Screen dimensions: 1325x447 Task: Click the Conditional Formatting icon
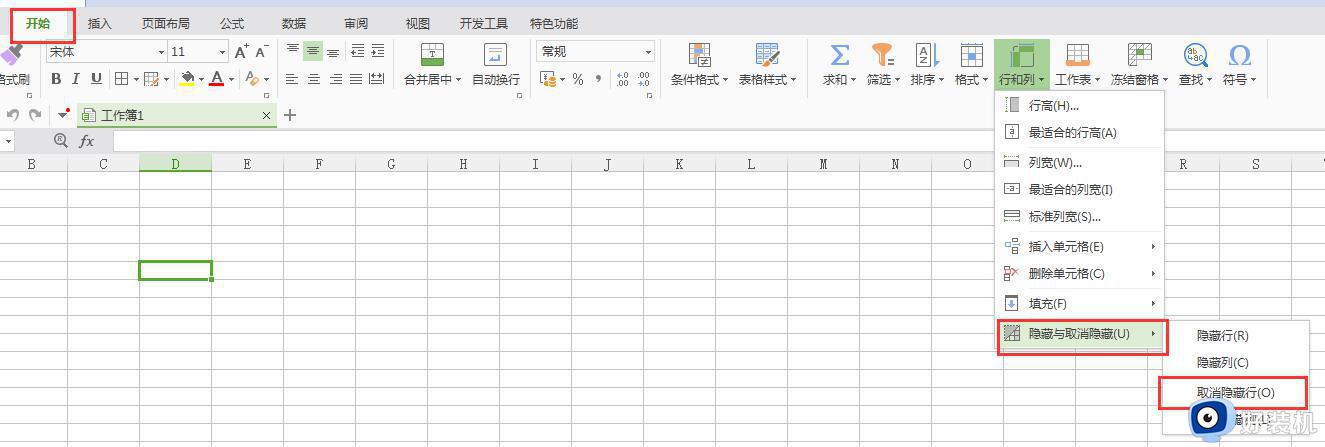coord(700,55)
